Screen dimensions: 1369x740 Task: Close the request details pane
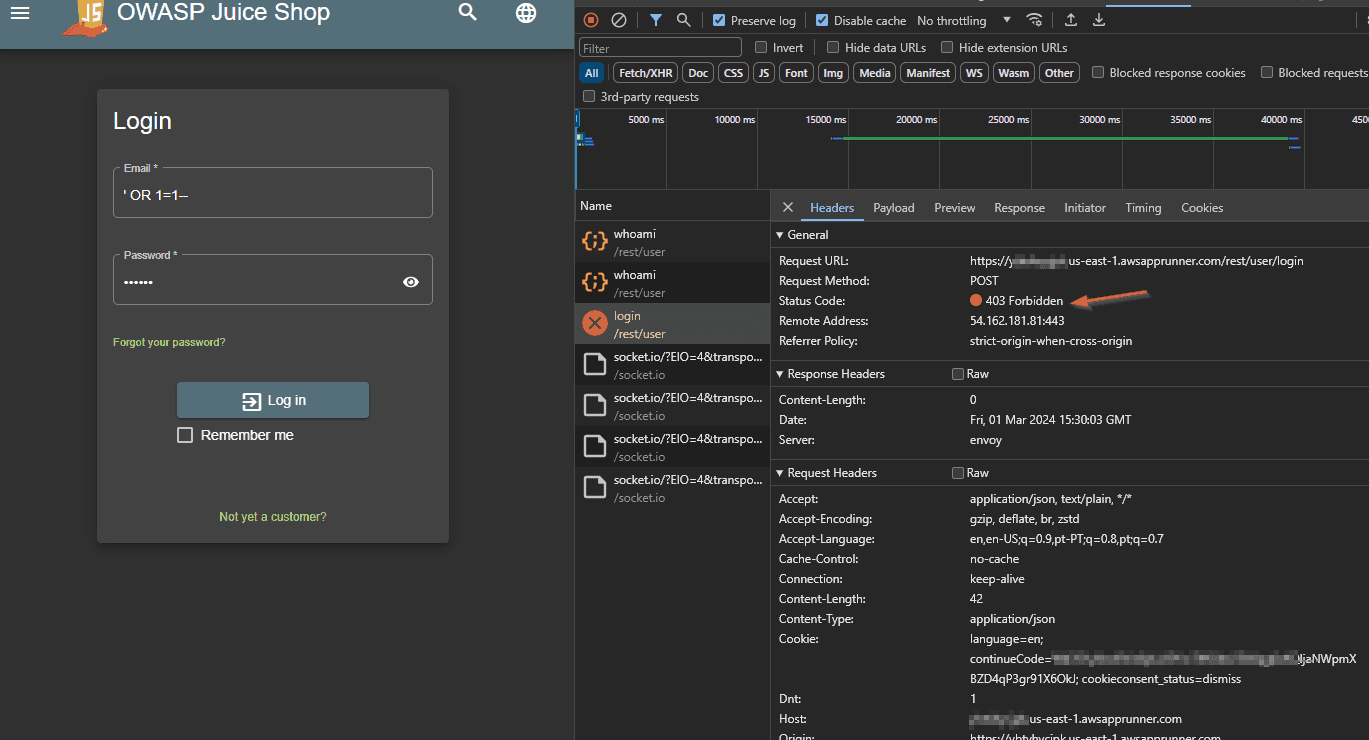click(x=788, y=207)
